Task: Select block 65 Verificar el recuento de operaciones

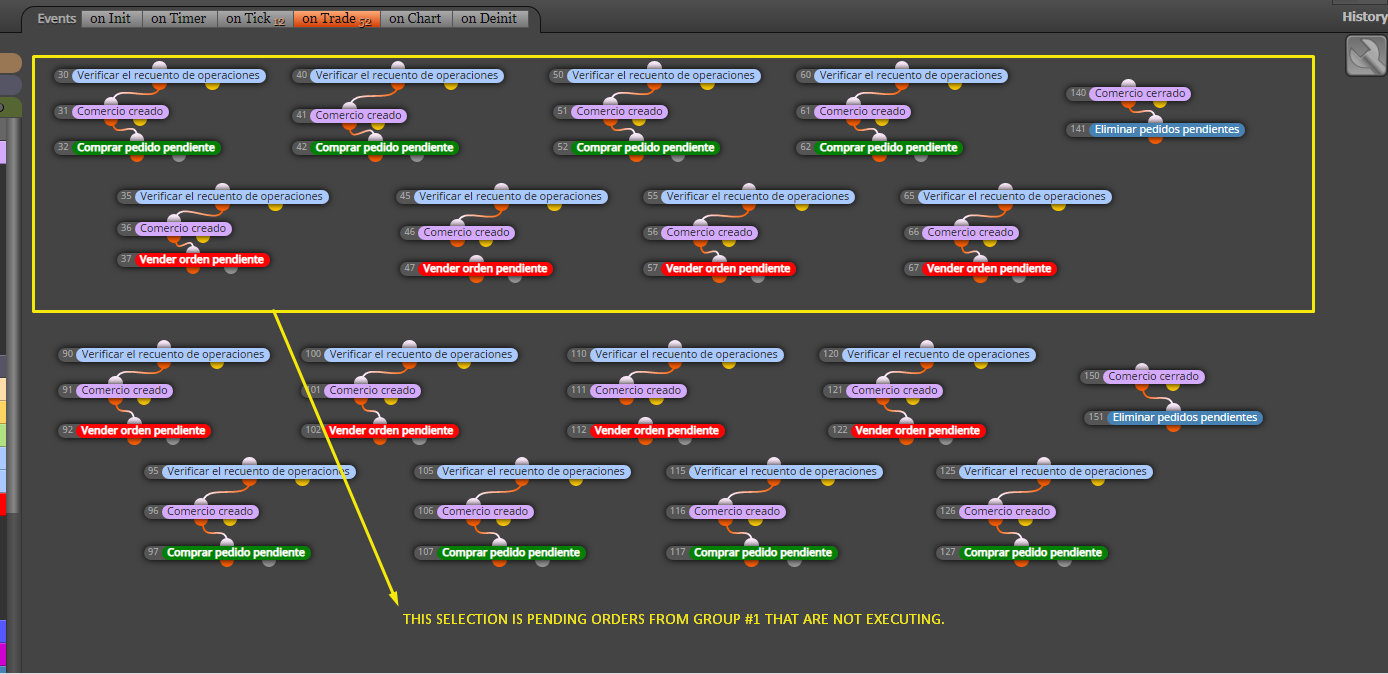Action: point(1006,197)
